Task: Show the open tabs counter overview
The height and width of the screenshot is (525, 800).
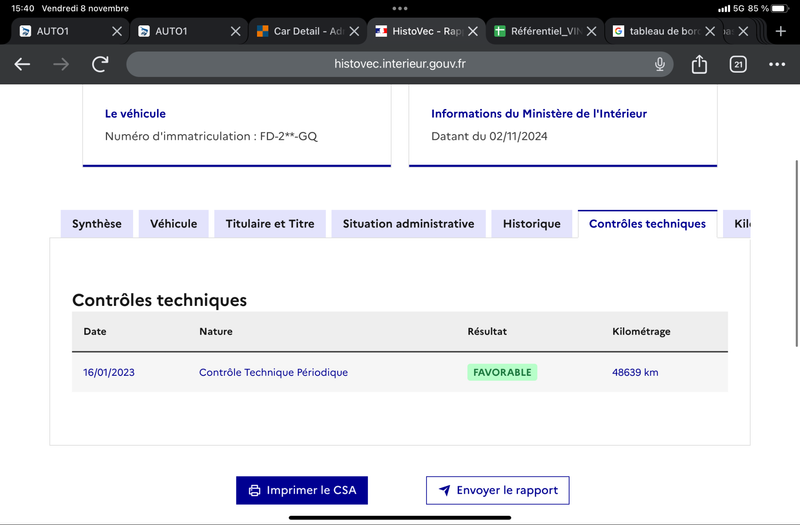Action: click(738, 64)
